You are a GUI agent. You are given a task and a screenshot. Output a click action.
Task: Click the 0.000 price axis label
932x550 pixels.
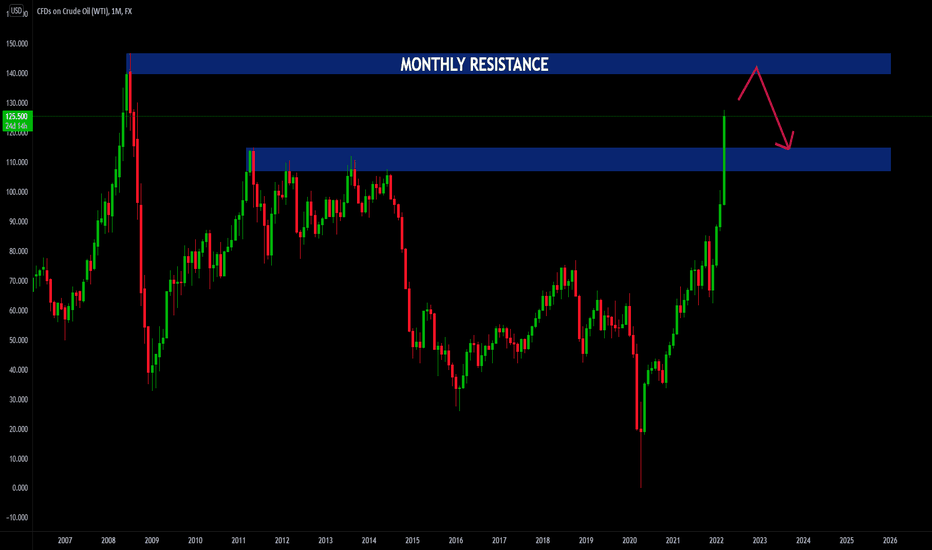pyautogui.click(x=20, y=488)
